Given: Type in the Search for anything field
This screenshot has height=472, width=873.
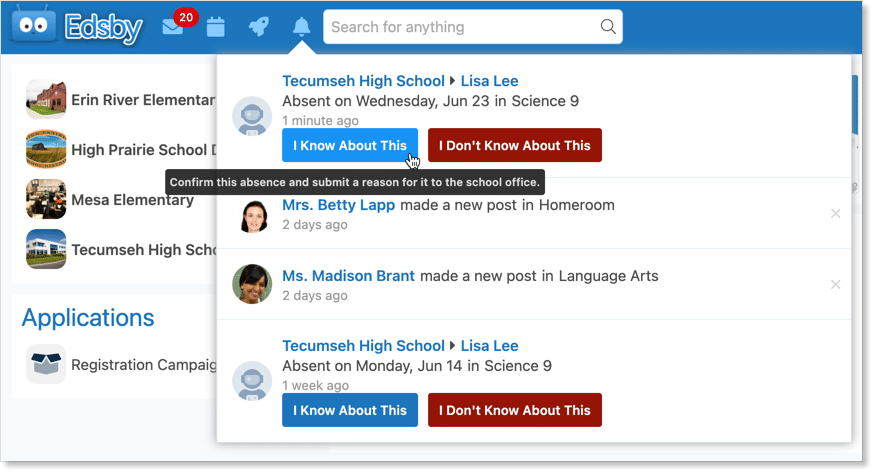Looking at the screenshot, I should (x=460, y=27).
